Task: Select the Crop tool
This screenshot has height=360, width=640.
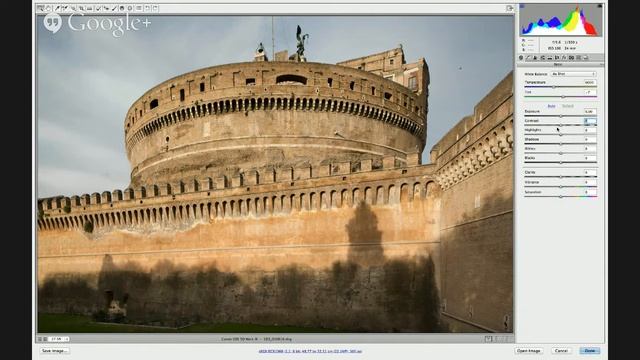Action: (81, 8)
